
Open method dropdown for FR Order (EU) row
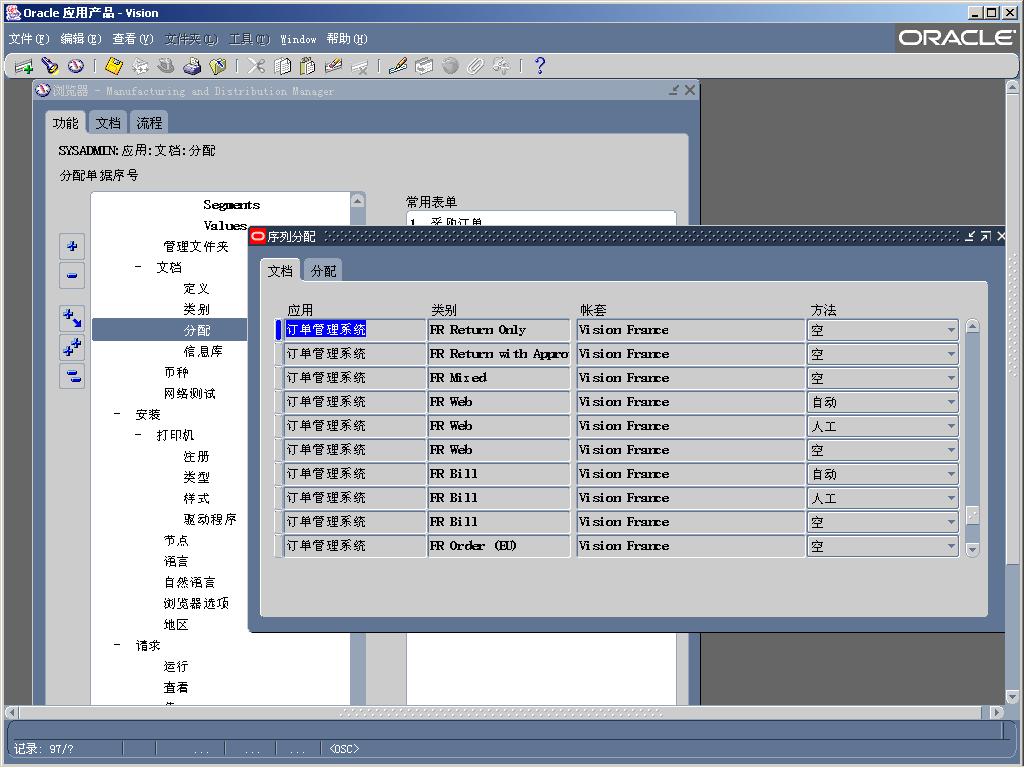pyautogui.click(x=951, y=546)
